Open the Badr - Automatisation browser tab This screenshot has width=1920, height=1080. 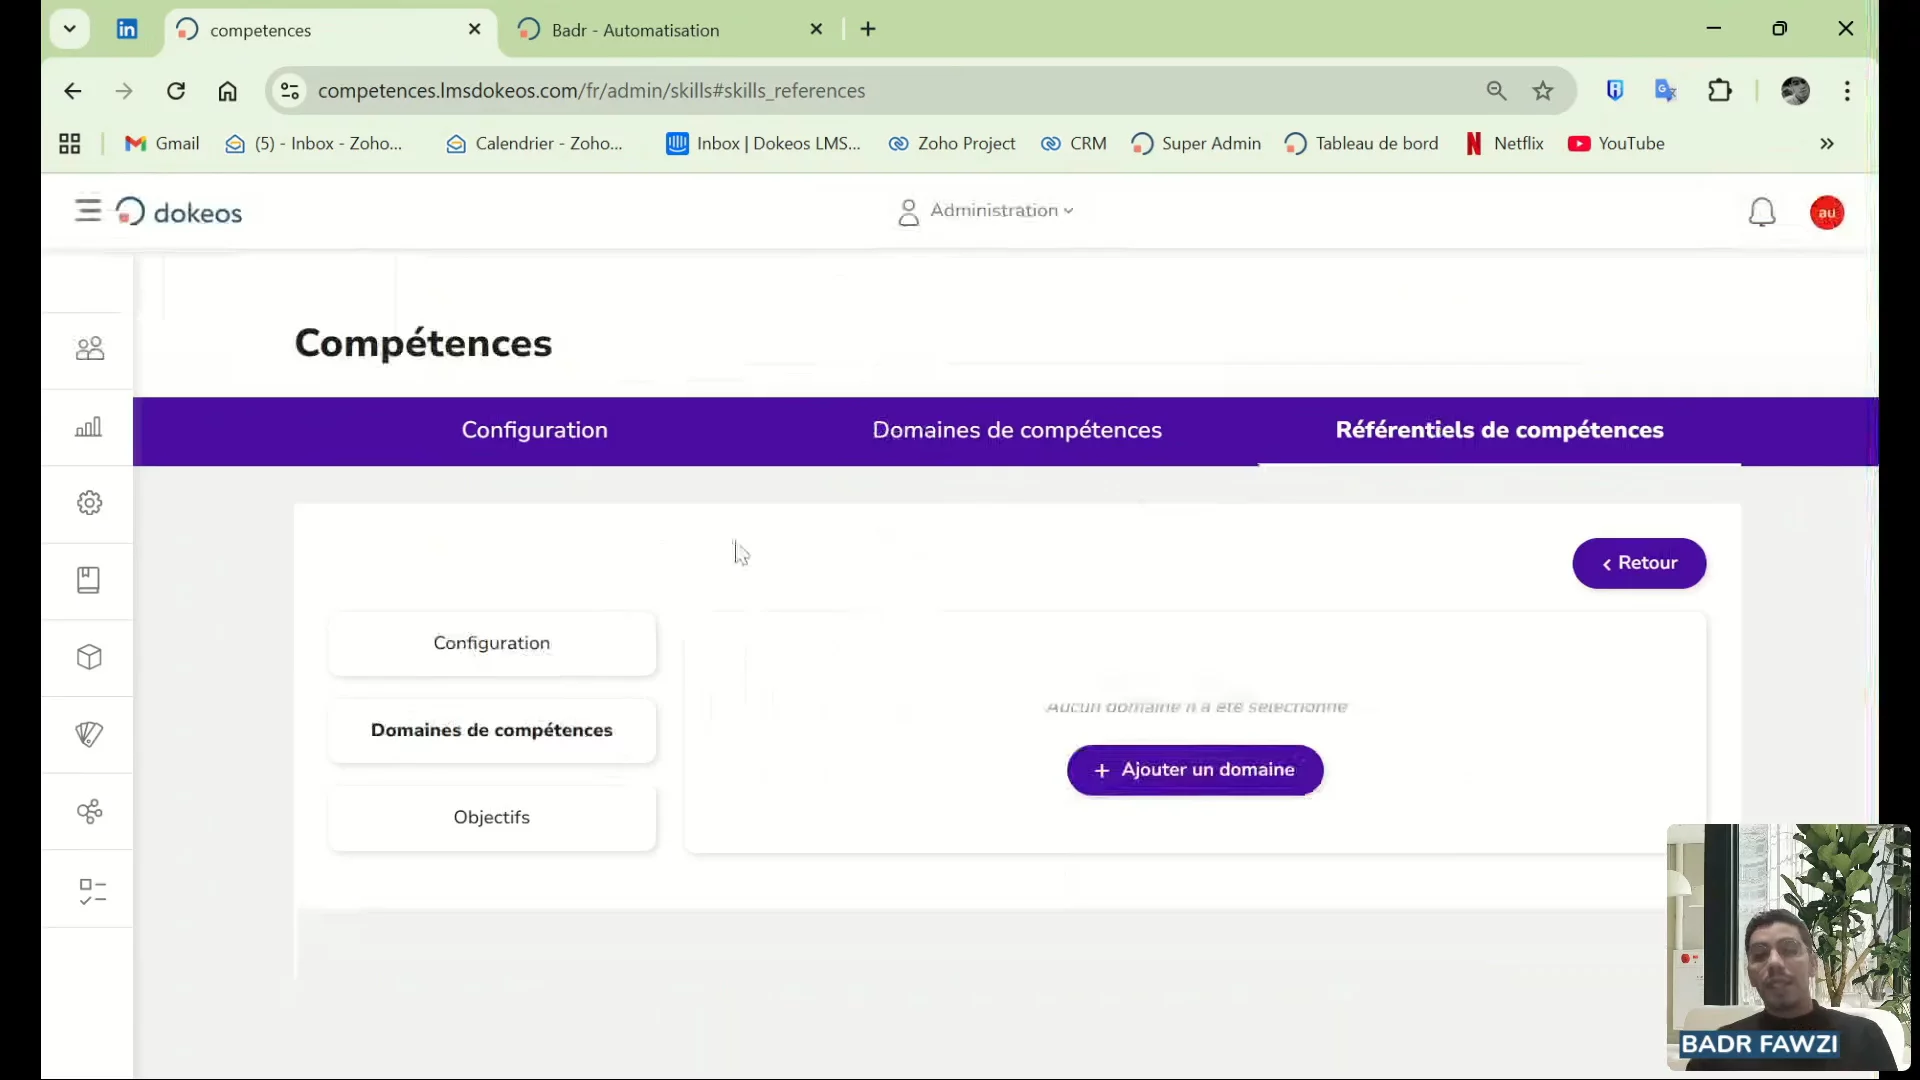pyautogui.click(x=635, y=30)
